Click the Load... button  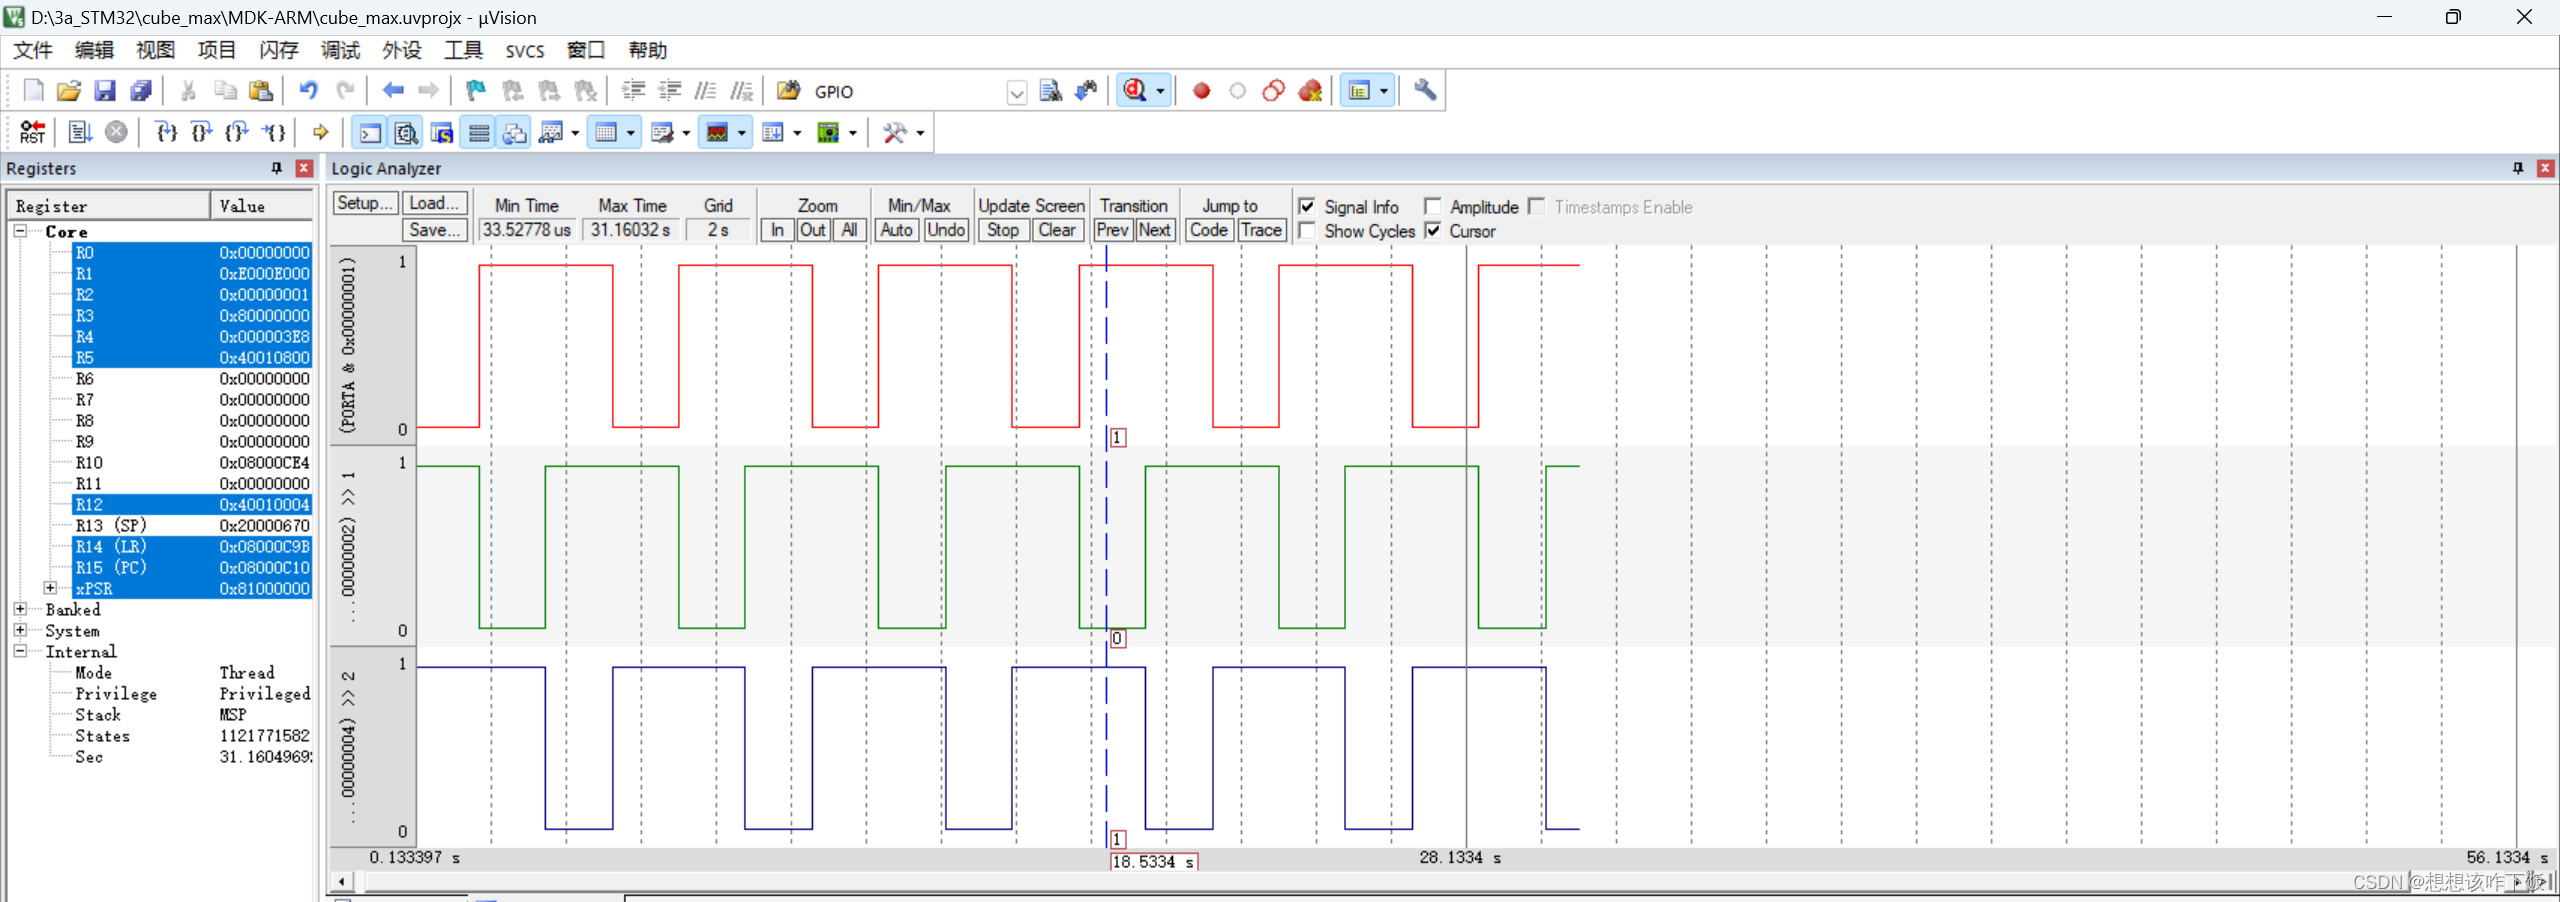[435, 203]
